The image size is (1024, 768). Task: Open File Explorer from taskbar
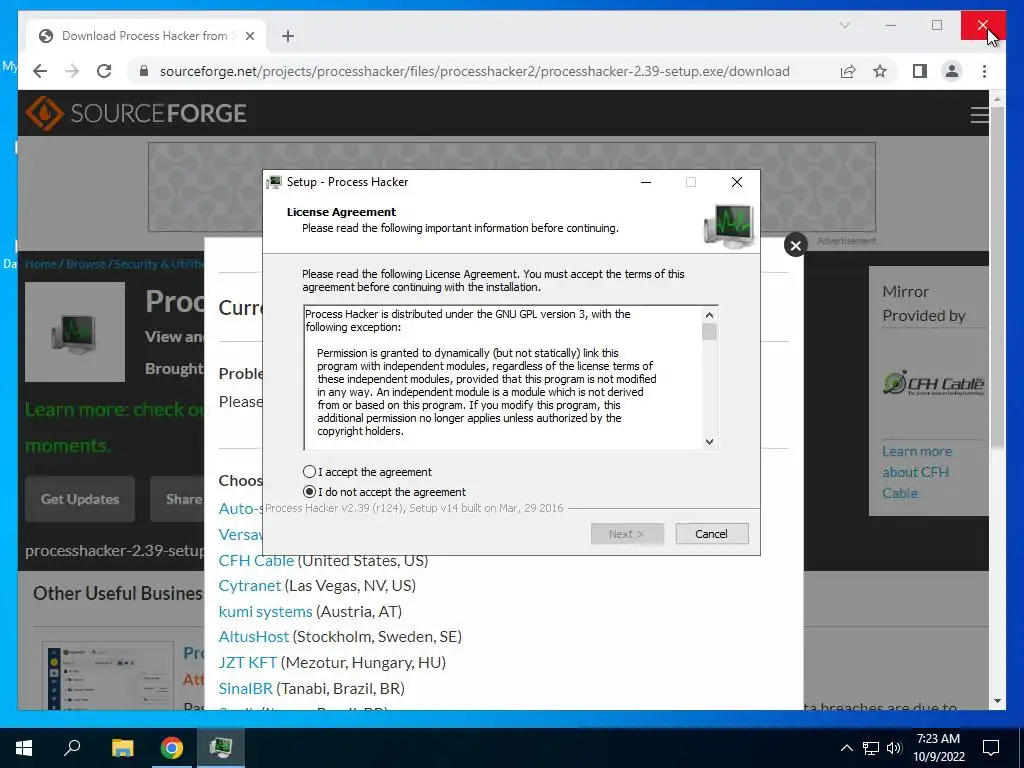point(122,748)
